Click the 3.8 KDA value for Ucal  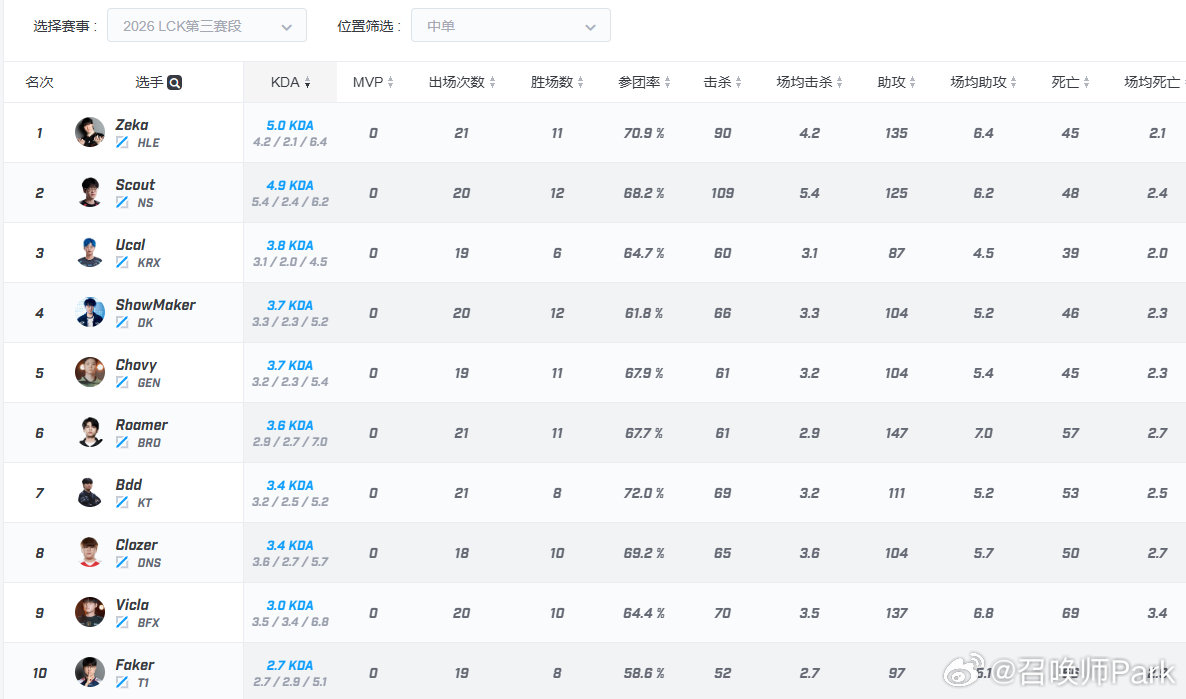pos(290,245)
